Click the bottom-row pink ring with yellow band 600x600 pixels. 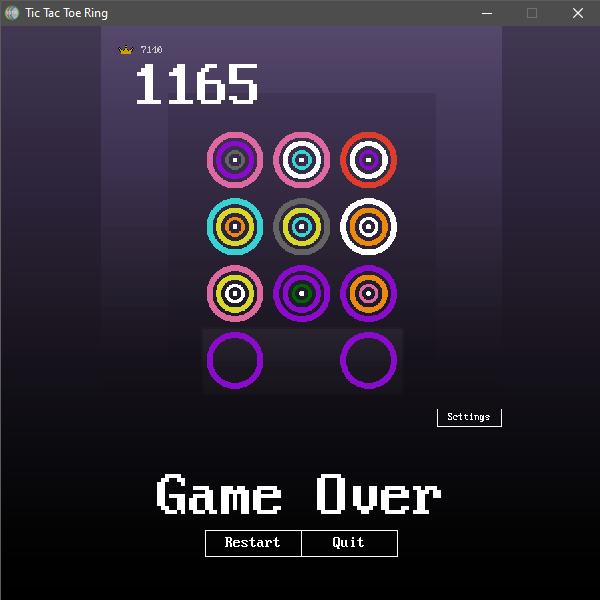click(x=235, y=294)
